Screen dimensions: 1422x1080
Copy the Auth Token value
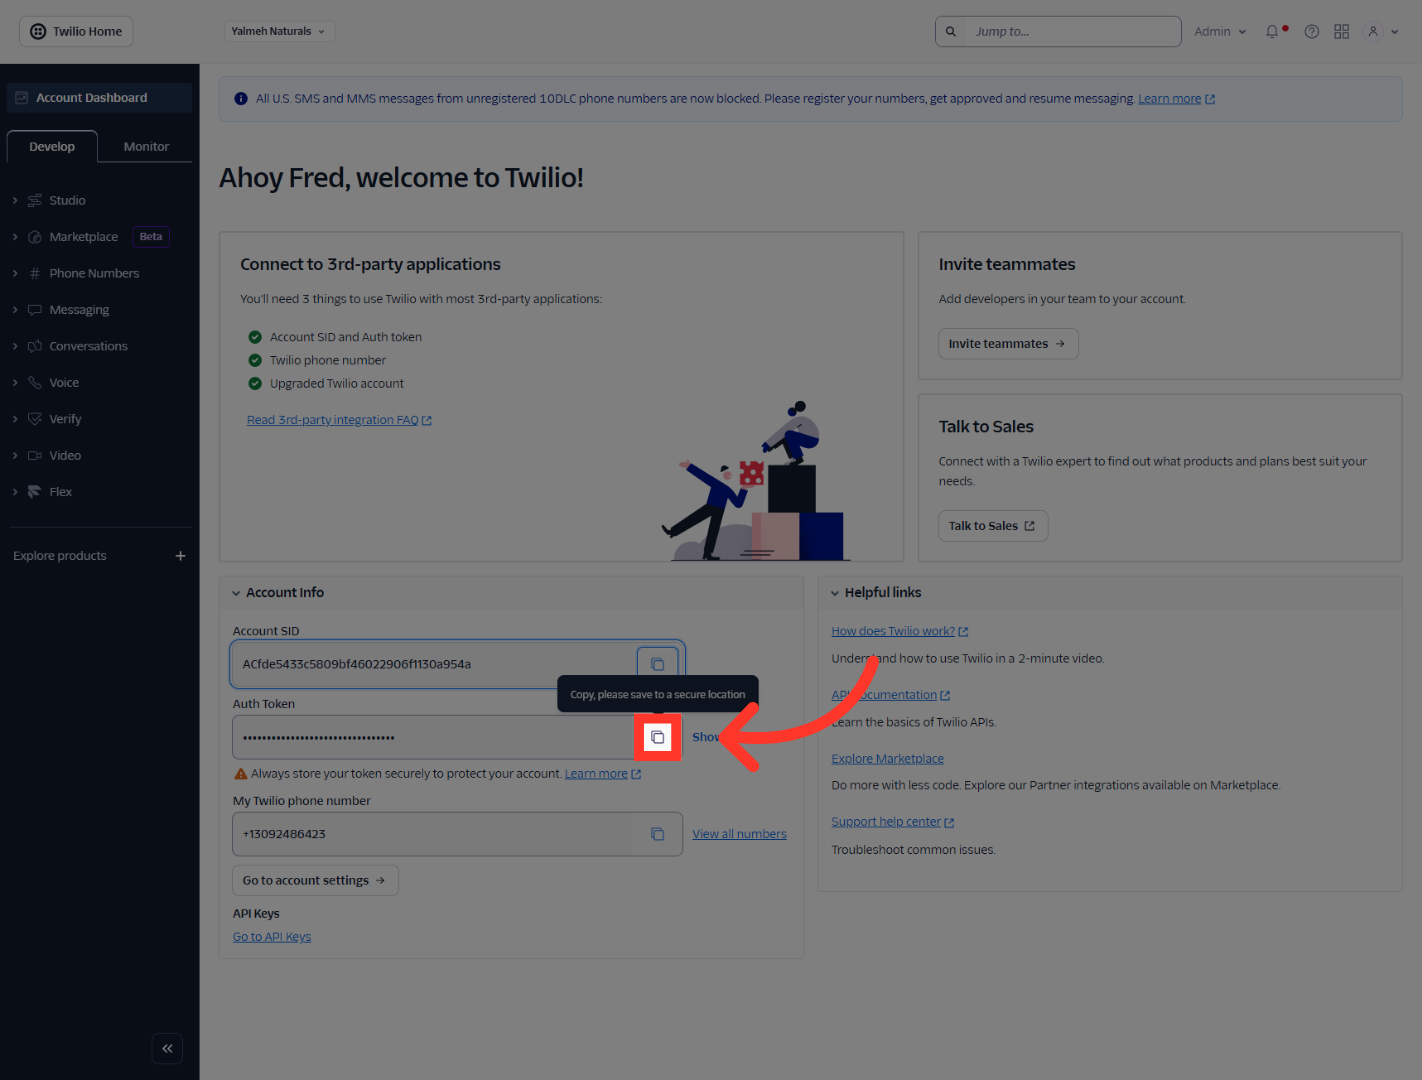(657, 737)
